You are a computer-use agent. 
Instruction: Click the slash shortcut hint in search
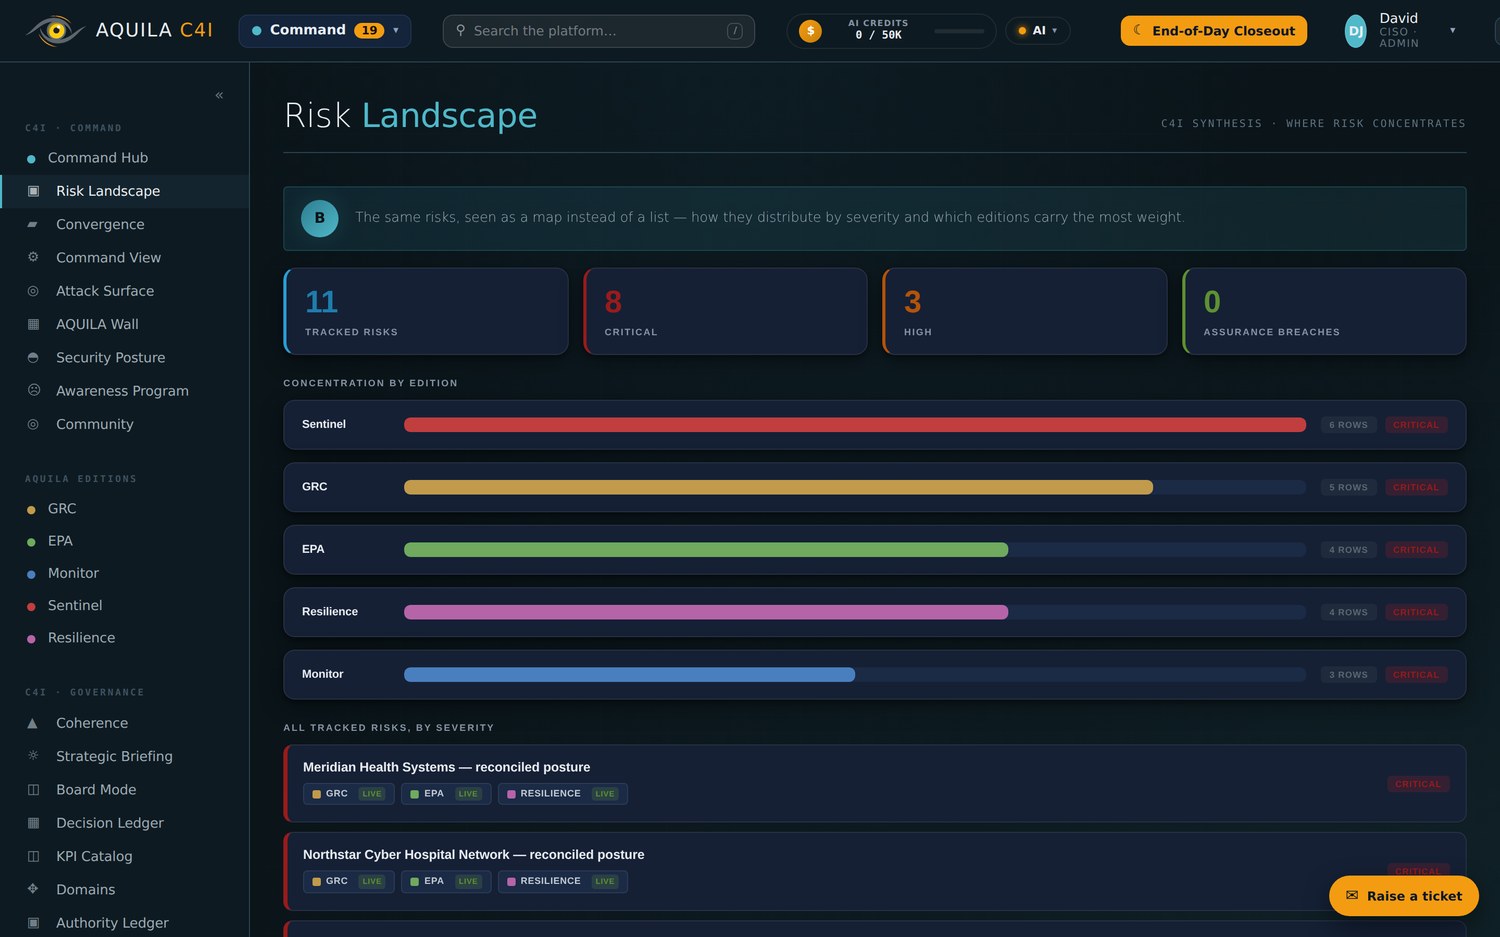coord(735,31)
